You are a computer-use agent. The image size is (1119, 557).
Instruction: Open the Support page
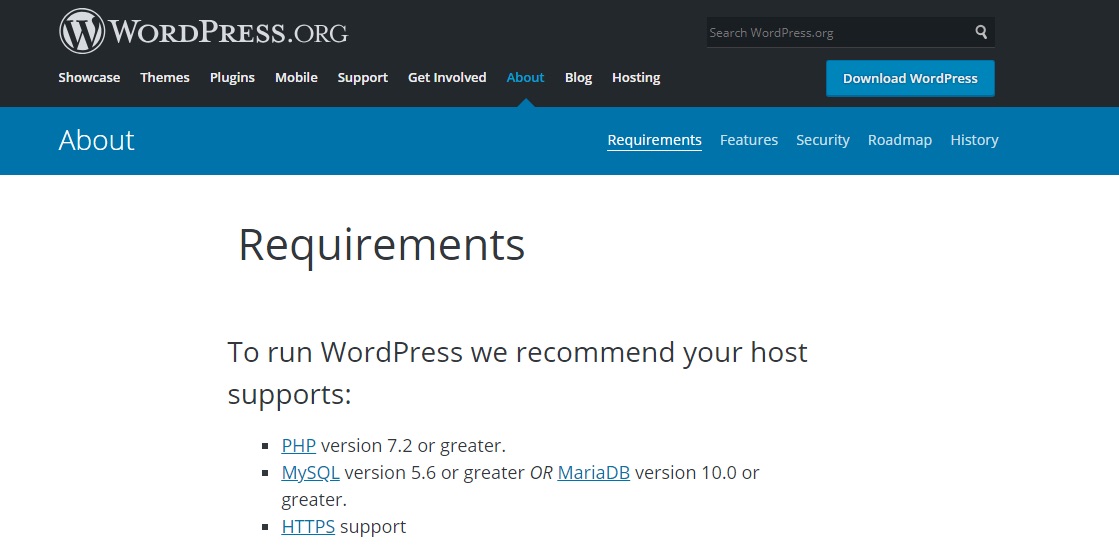[362, 78]
